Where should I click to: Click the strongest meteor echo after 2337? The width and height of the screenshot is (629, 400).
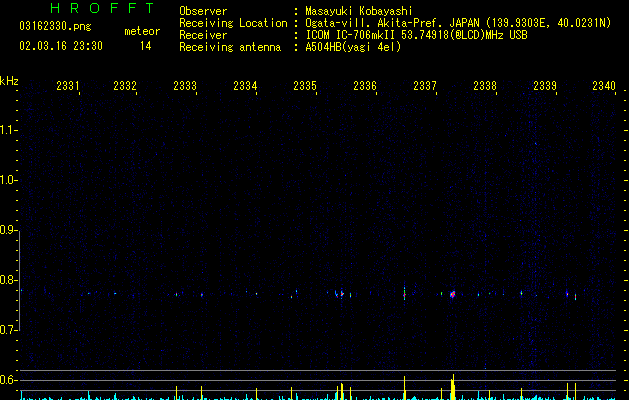point(453,294)
